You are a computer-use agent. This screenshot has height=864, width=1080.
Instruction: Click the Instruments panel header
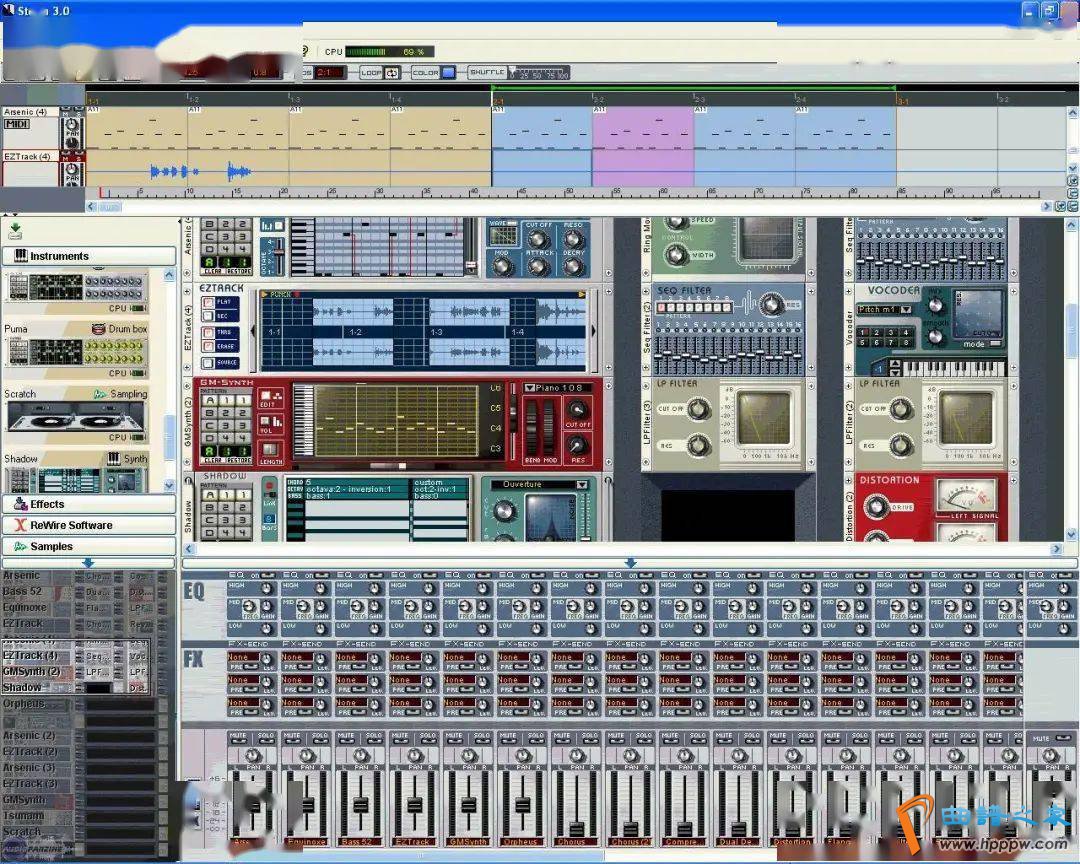[x=88, y=256]
